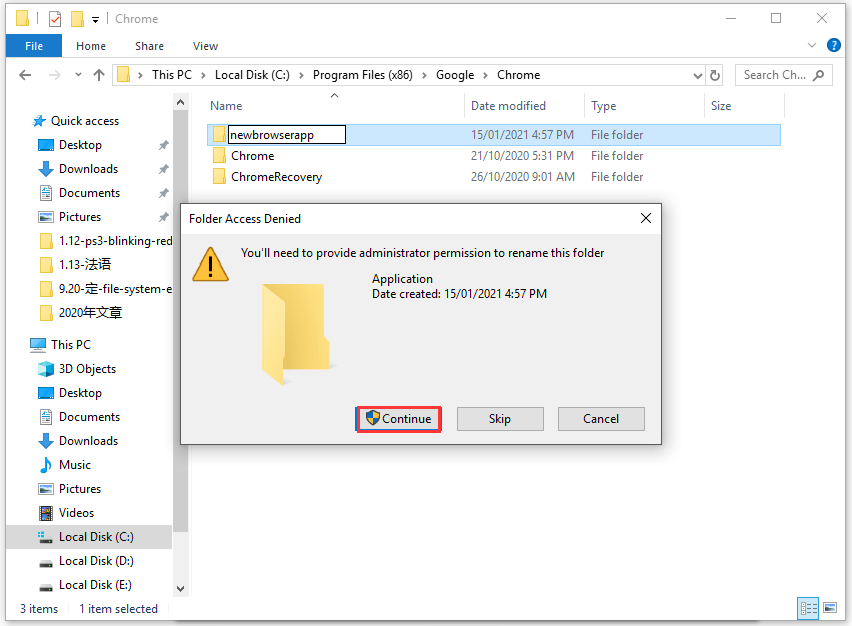Open the File menu

(x=33, y=46)
